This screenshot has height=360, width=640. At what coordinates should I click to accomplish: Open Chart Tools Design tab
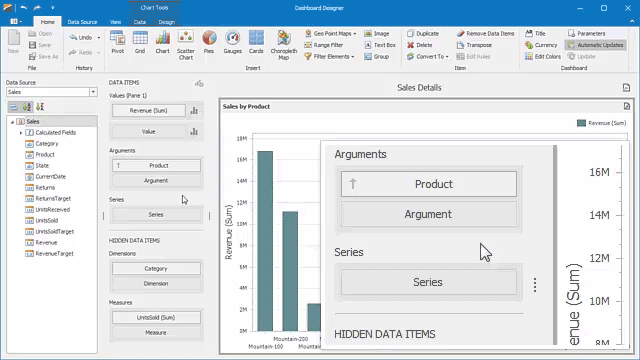166,22
